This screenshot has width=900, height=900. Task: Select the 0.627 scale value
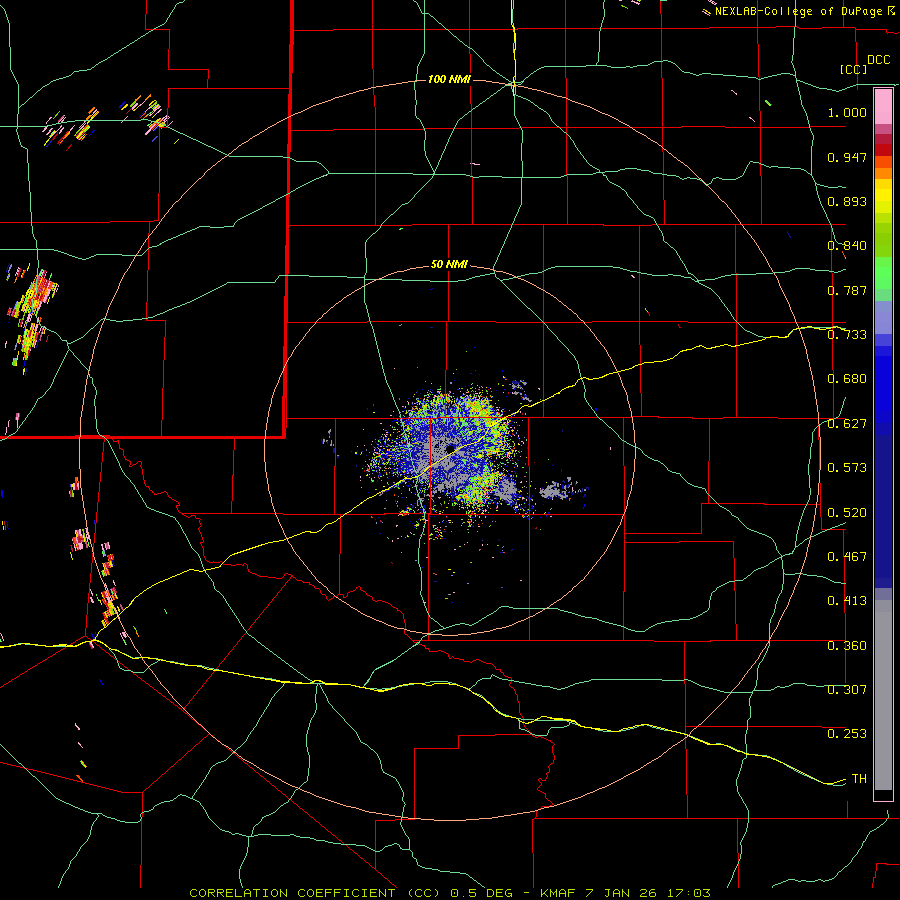847,424
